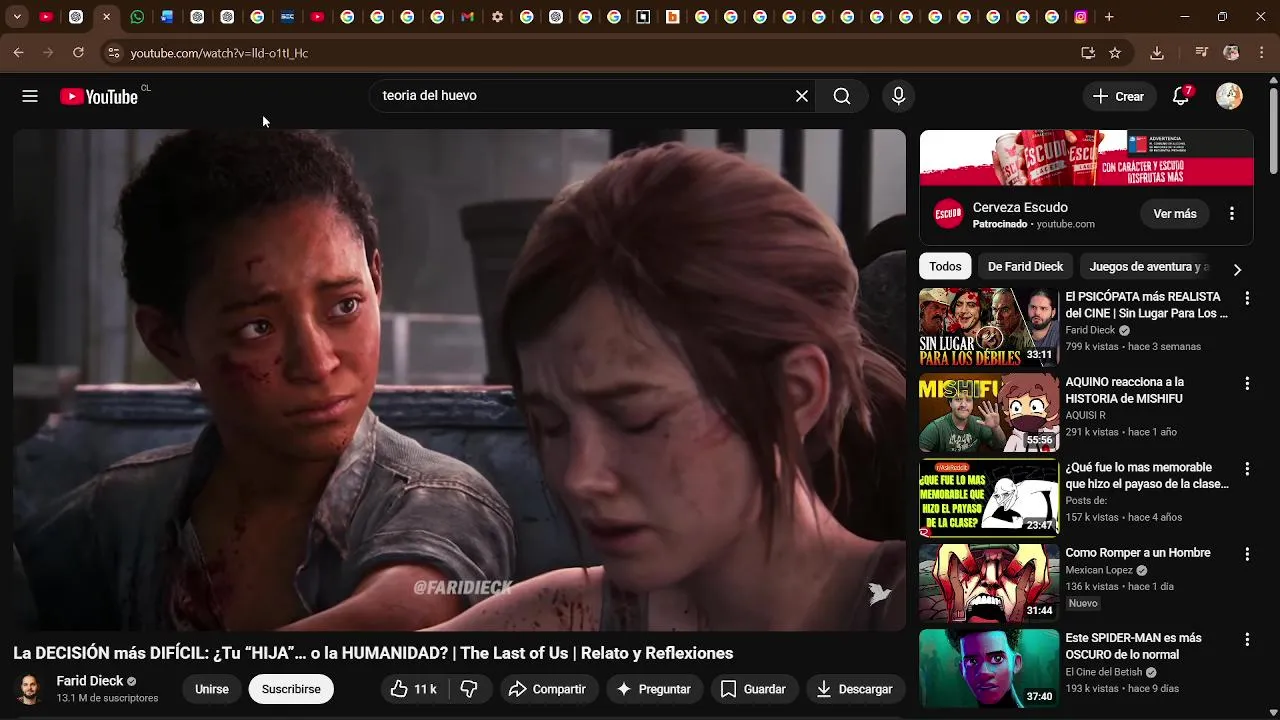Open Farid Dieck channel name link
This screenshot has height=720, width=1280.
90,681
